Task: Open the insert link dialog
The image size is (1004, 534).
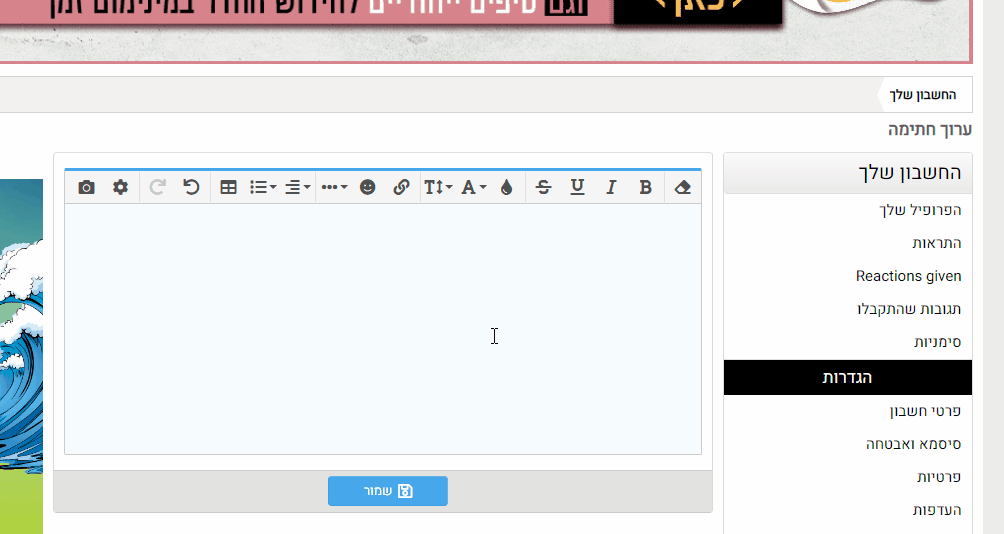Action: [x=401, y=187]
